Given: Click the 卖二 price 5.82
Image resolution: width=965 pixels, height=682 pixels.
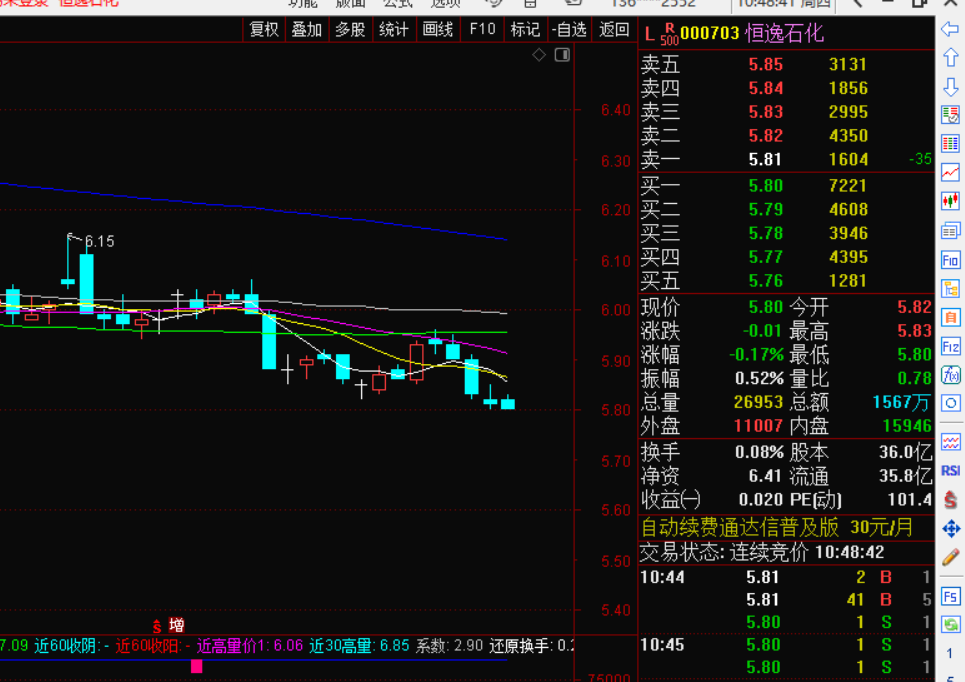Looking at the screenshot, I should click(x=766, y=135).
